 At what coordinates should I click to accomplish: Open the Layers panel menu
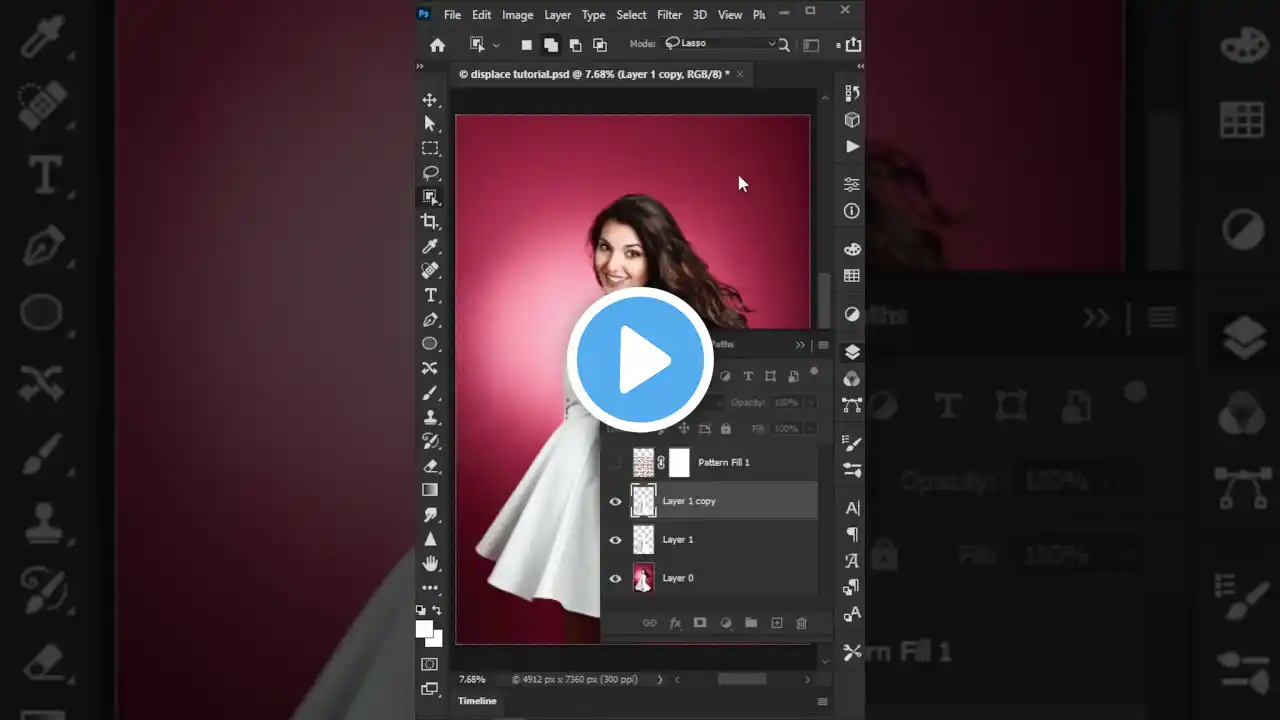pyautogui.click(x=822, y=344)
